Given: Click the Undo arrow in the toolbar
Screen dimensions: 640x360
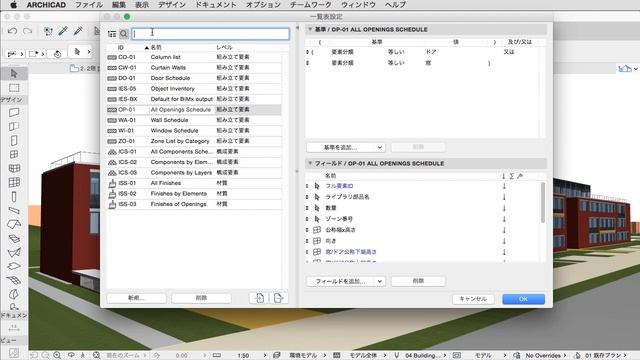Looking at the screenshot, I should click(12, 31).
